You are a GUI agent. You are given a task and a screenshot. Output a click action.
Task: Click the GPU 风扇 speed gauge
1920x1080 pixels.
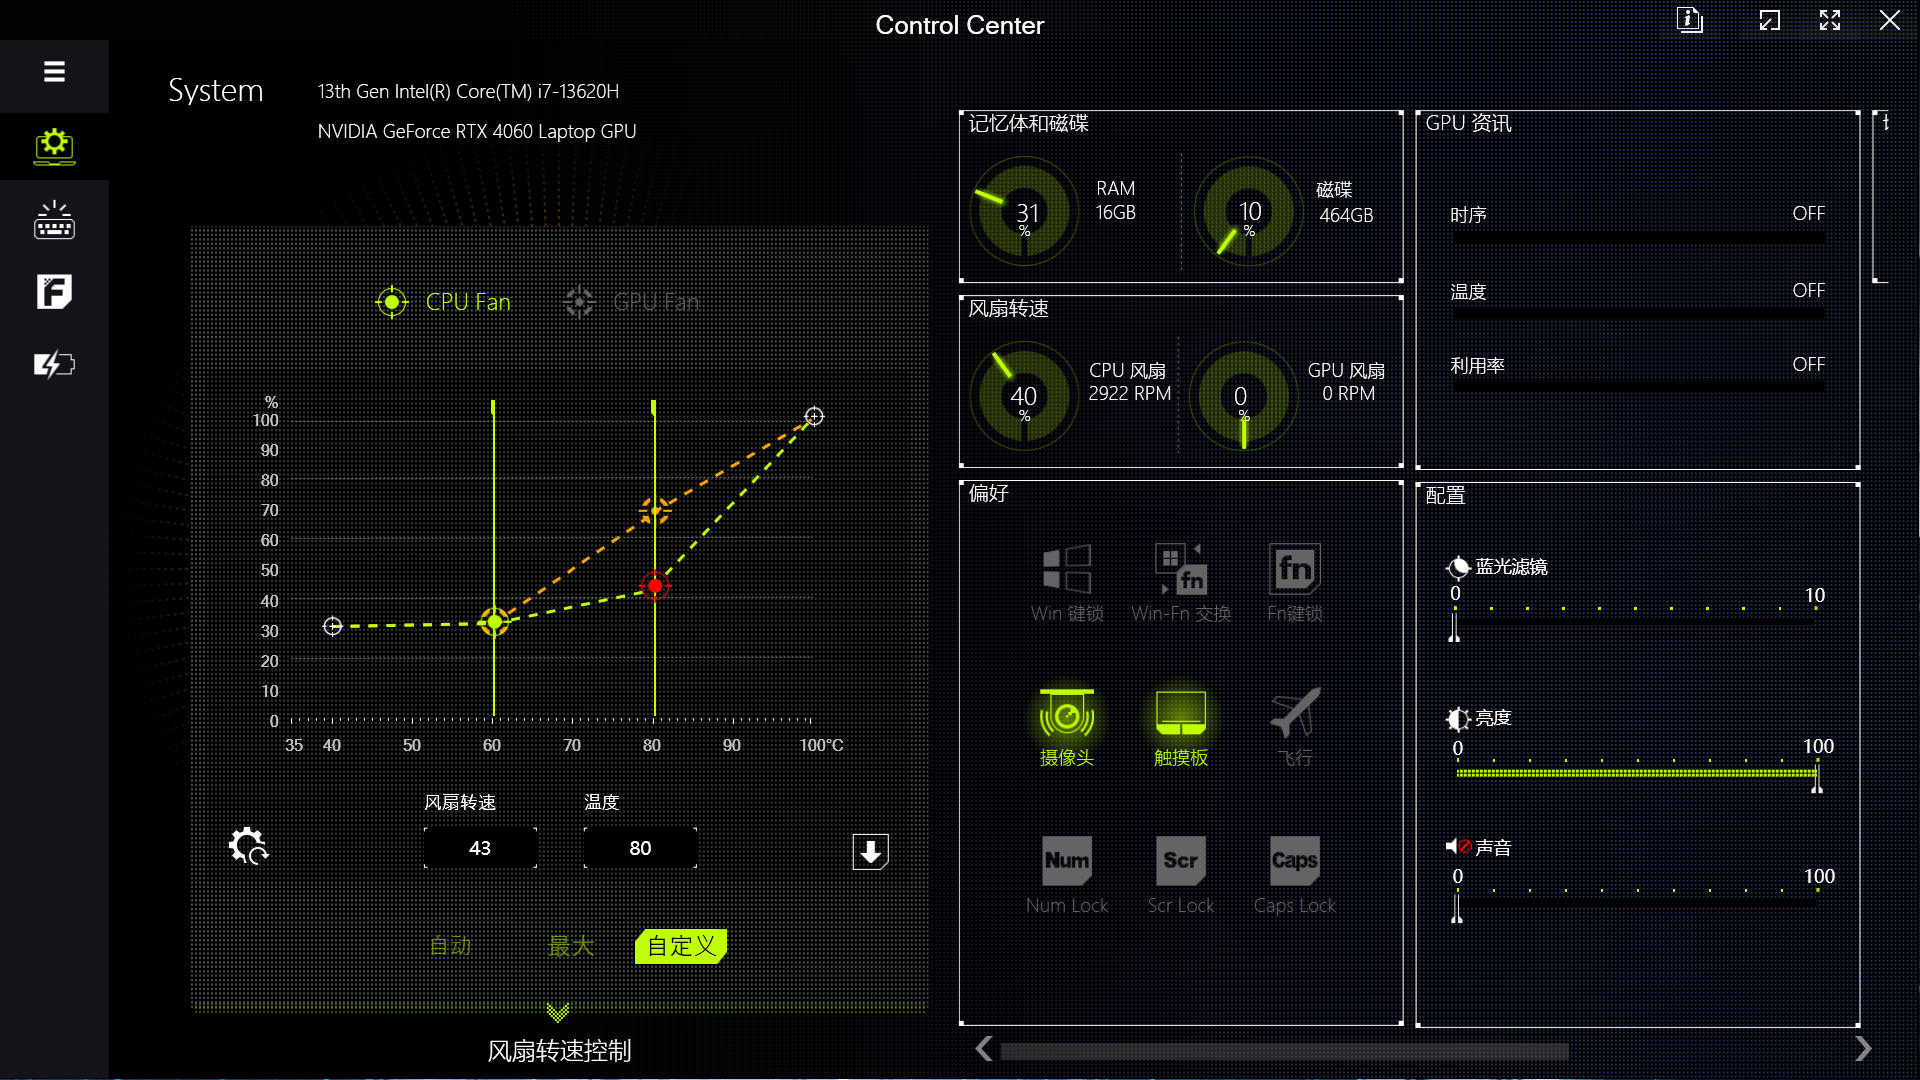tap(1244, 396)
